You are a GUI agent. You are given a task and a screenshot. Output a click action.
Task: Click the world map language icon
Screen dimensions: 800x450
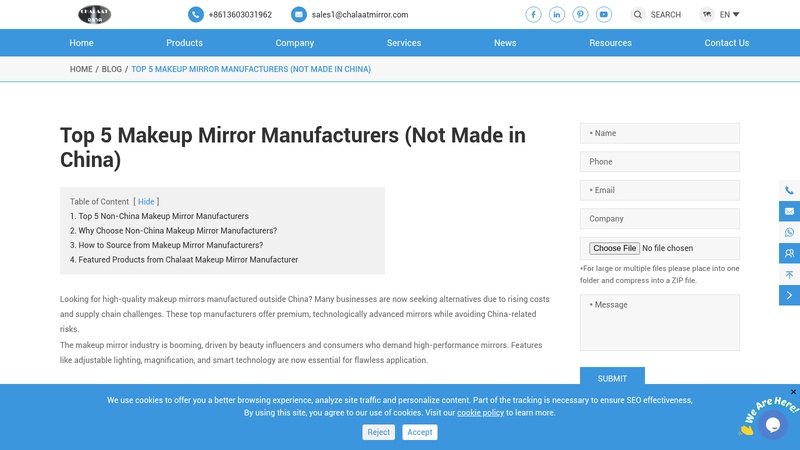[x=707, y=14]
